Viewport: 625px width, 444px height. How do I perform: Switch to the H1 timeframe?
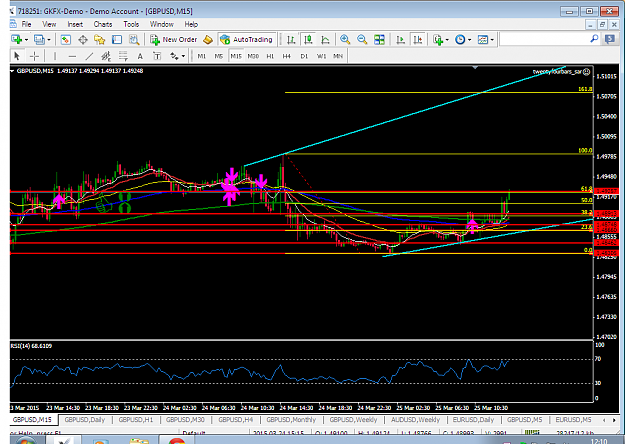[270, 56]
